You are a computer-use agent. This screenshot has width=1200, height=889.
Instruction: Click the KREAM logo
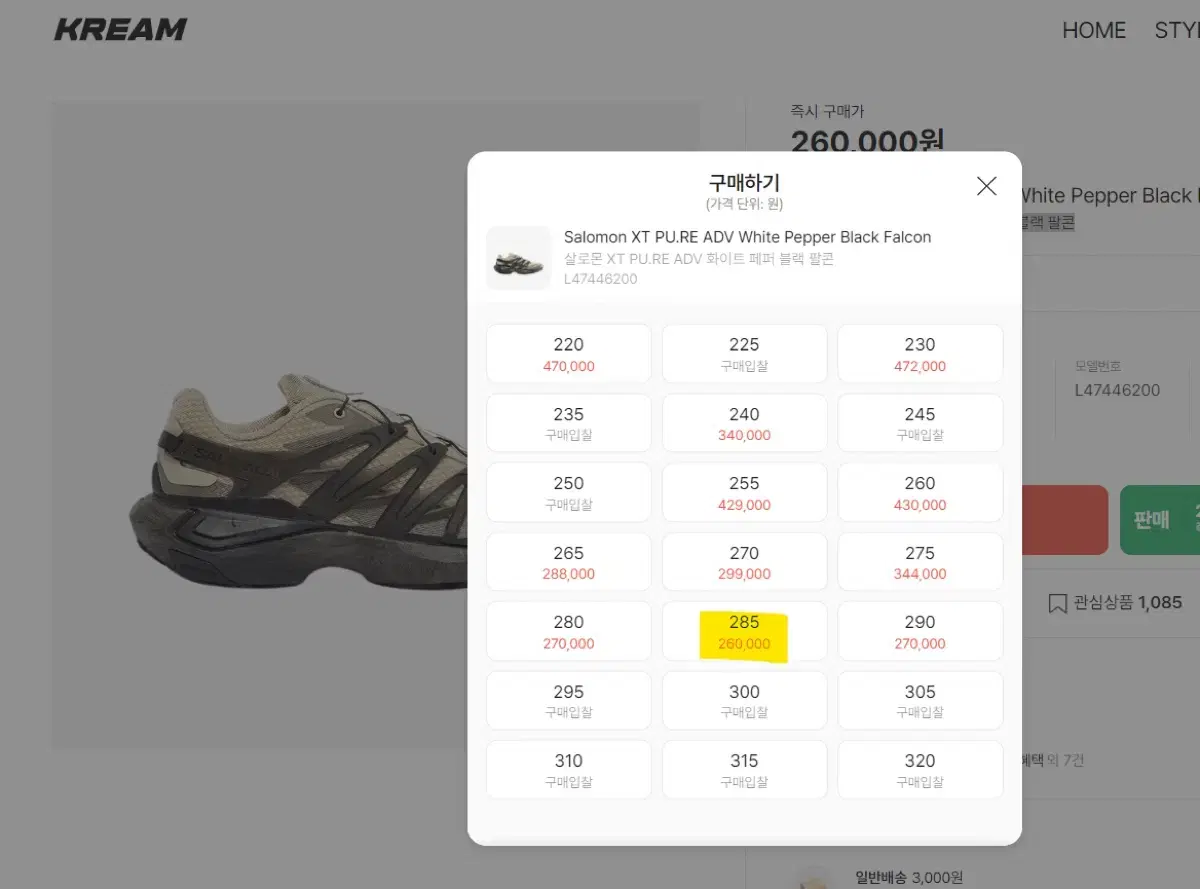120,30
